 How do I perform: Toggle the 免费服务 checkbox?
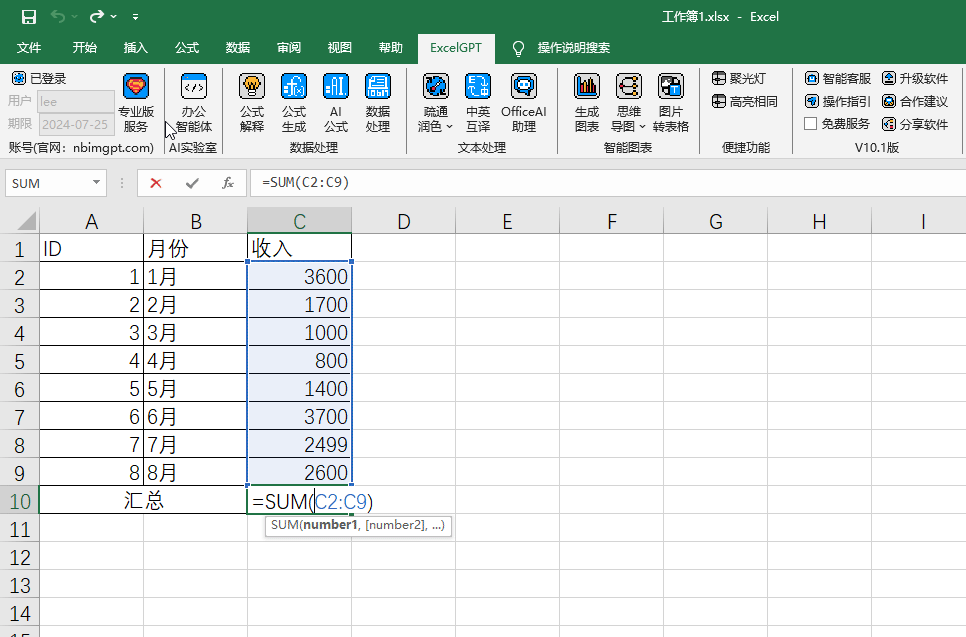(x=811, y=124)
